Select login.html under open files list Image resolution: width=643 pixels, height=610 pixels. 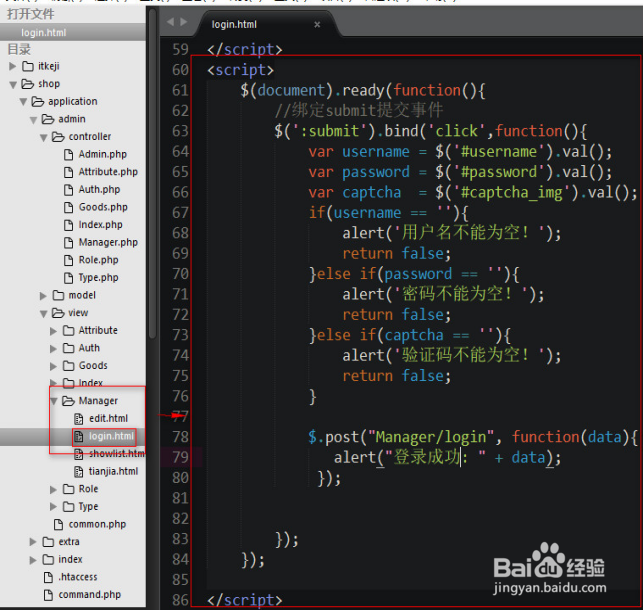click(43, 32)
